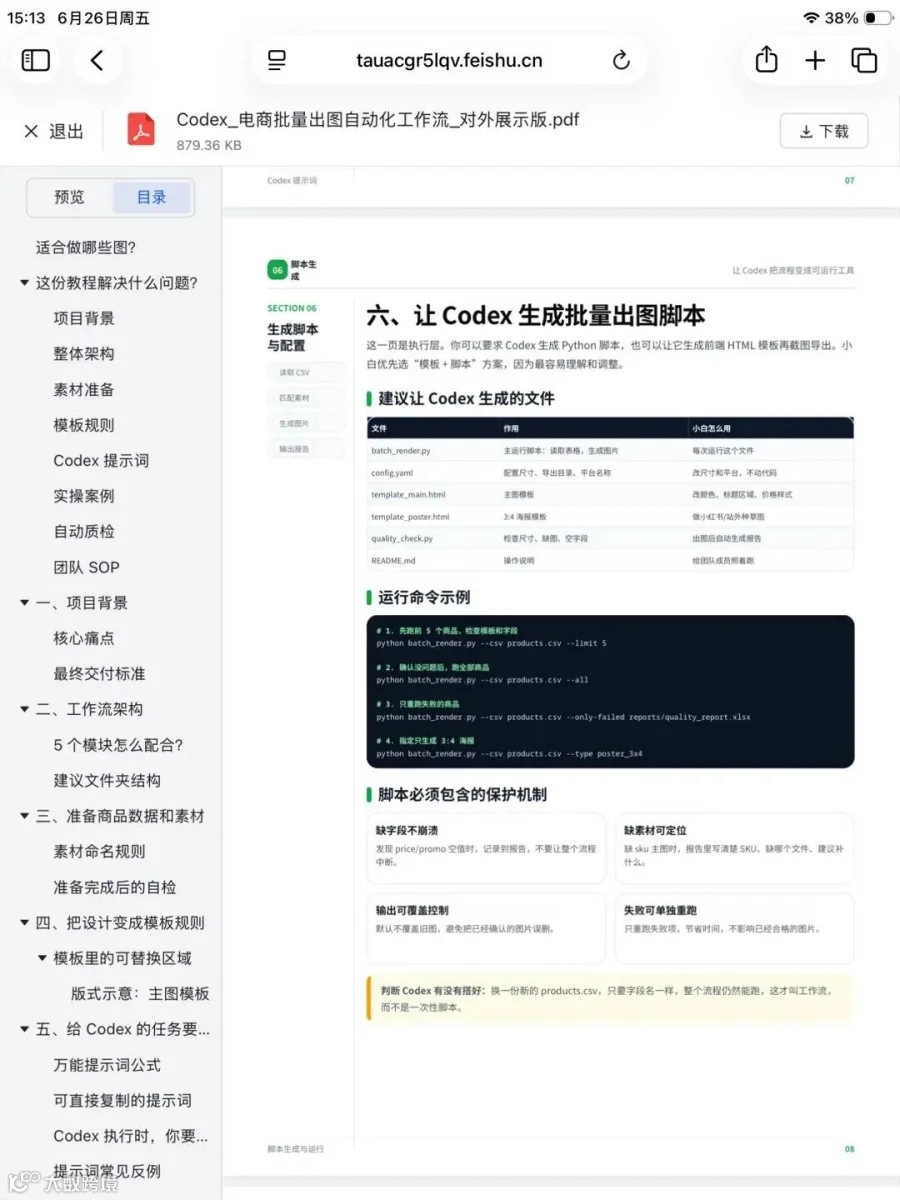Add a new tab with the plus icon
Image resolution: width=900 pixels, height=1200 pixels.
click(815, 61)
